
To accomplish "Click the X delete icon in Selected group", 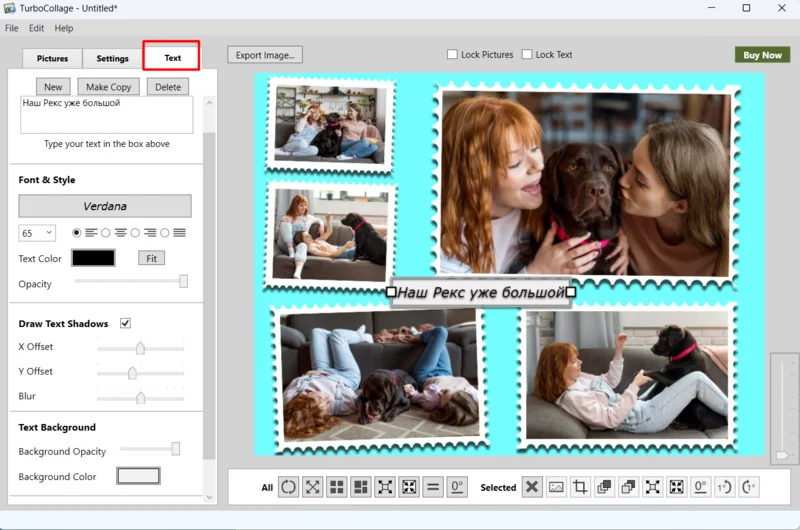I will tap(532, 487).
